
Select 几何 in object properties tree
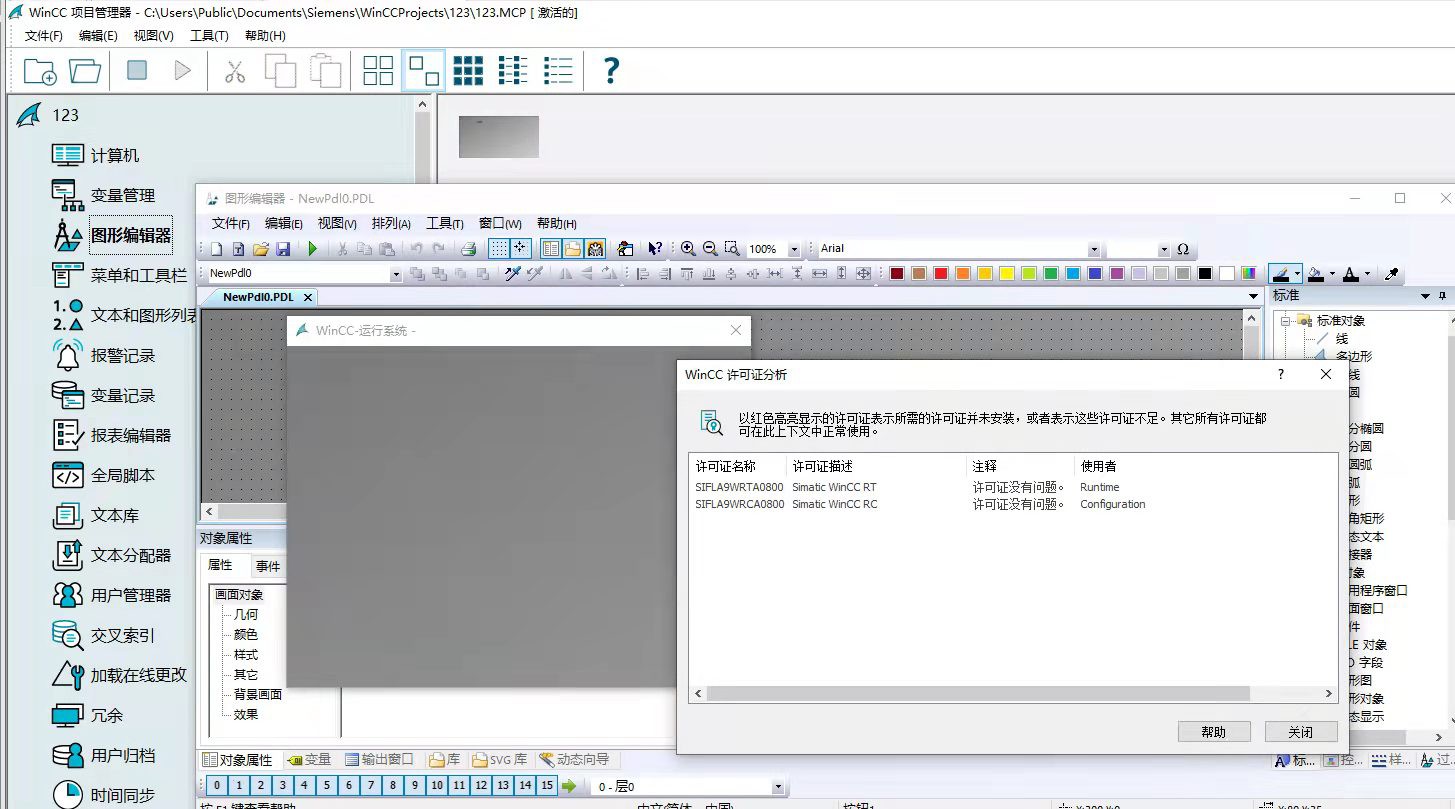click(x=246, y=614)
